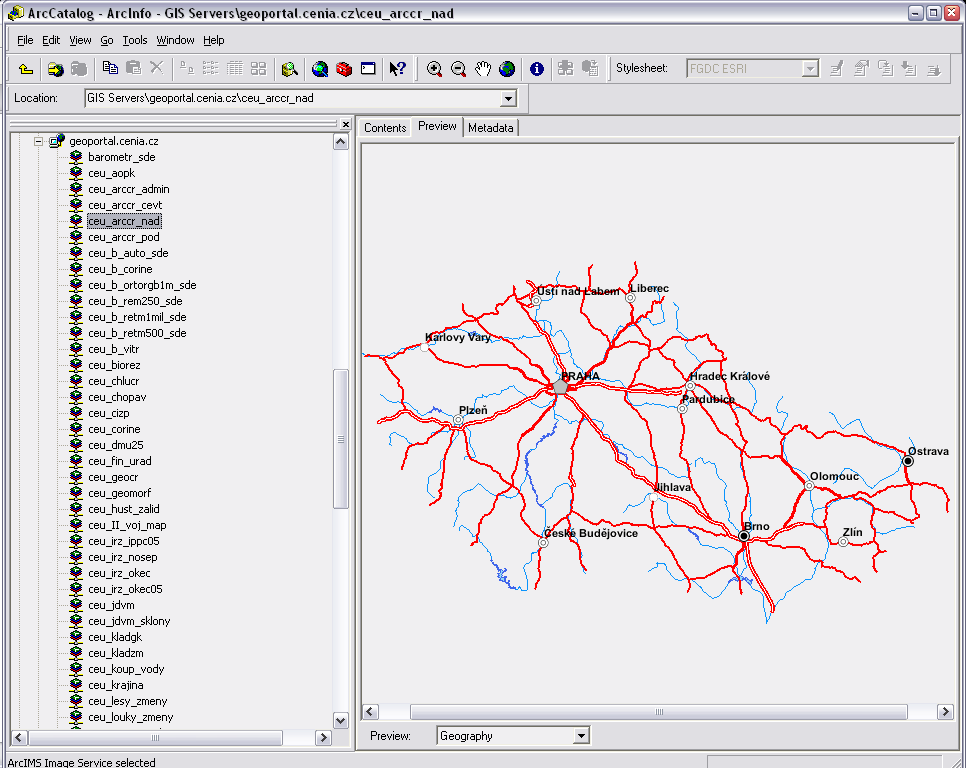Select the ceu_geomorf service
Screen dimensions: 966x768
point(120,493)
